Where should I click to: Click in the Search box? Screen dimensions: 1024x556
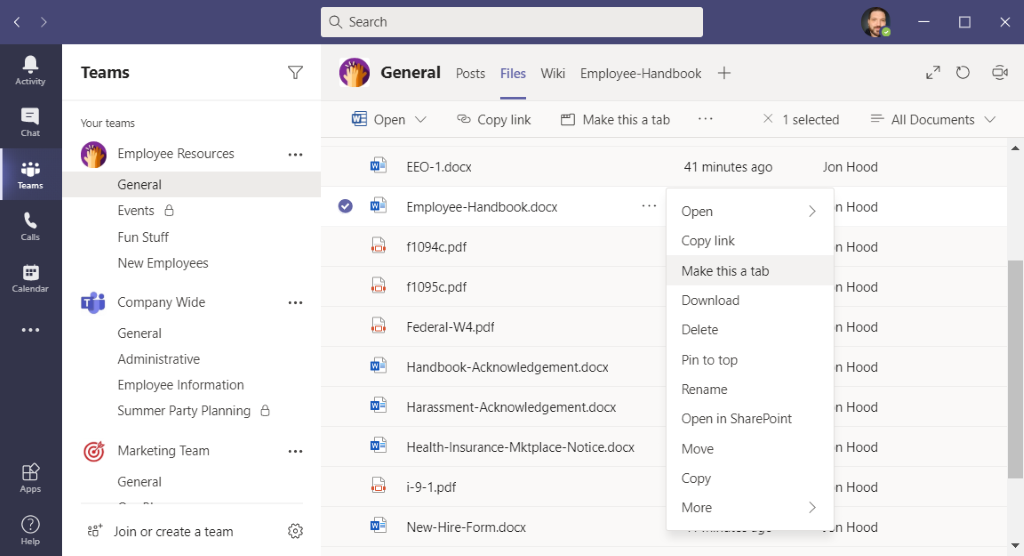[511, 22]
